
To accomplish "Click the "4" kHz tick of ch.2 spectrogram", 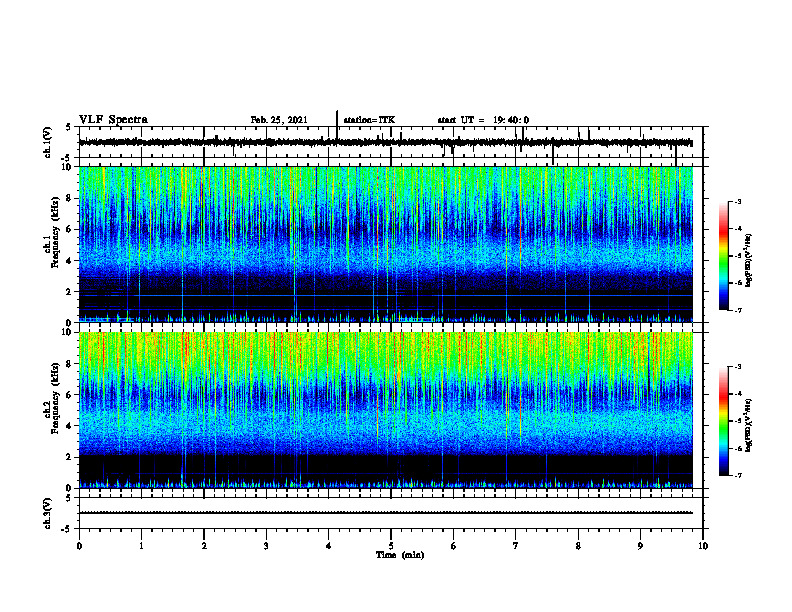I will click(x=70, y=426).
